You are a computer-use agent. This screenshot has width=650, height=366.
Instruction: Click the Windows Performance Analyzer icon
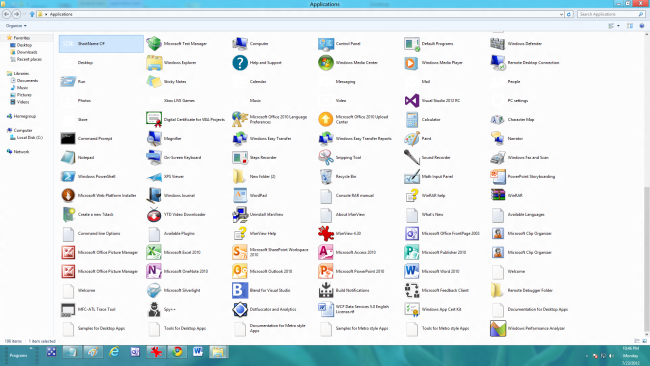tap(497, 328)
